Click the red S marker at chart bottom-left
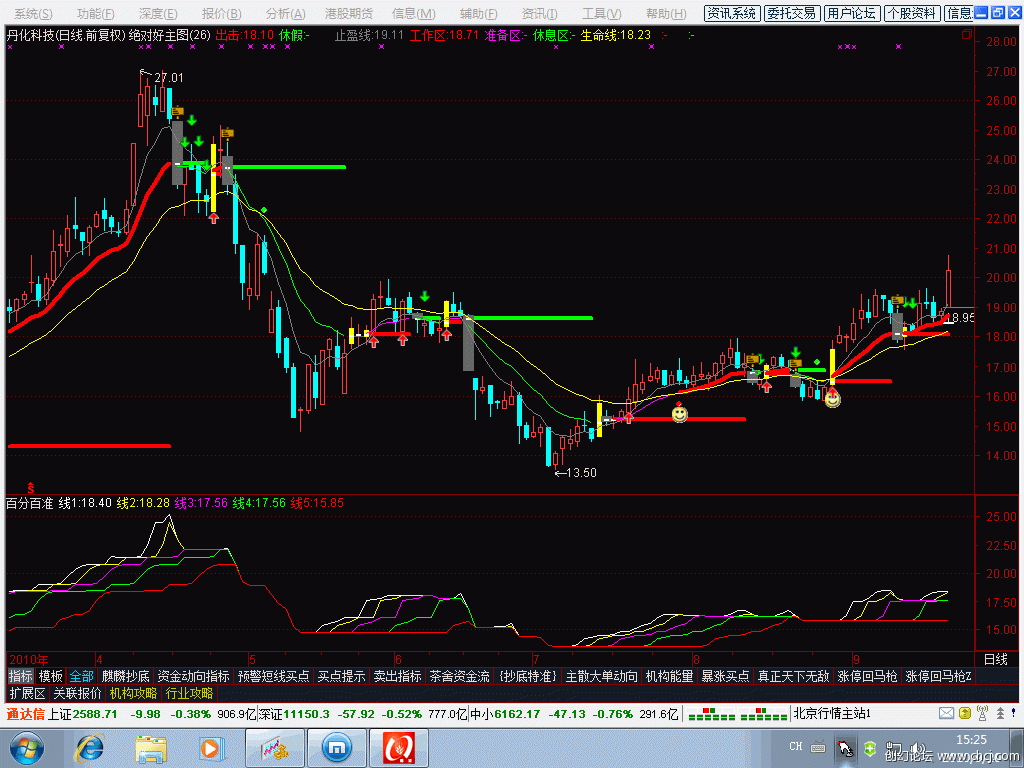This screenshot has width=1024, height=768. click(x=31, y=488)
